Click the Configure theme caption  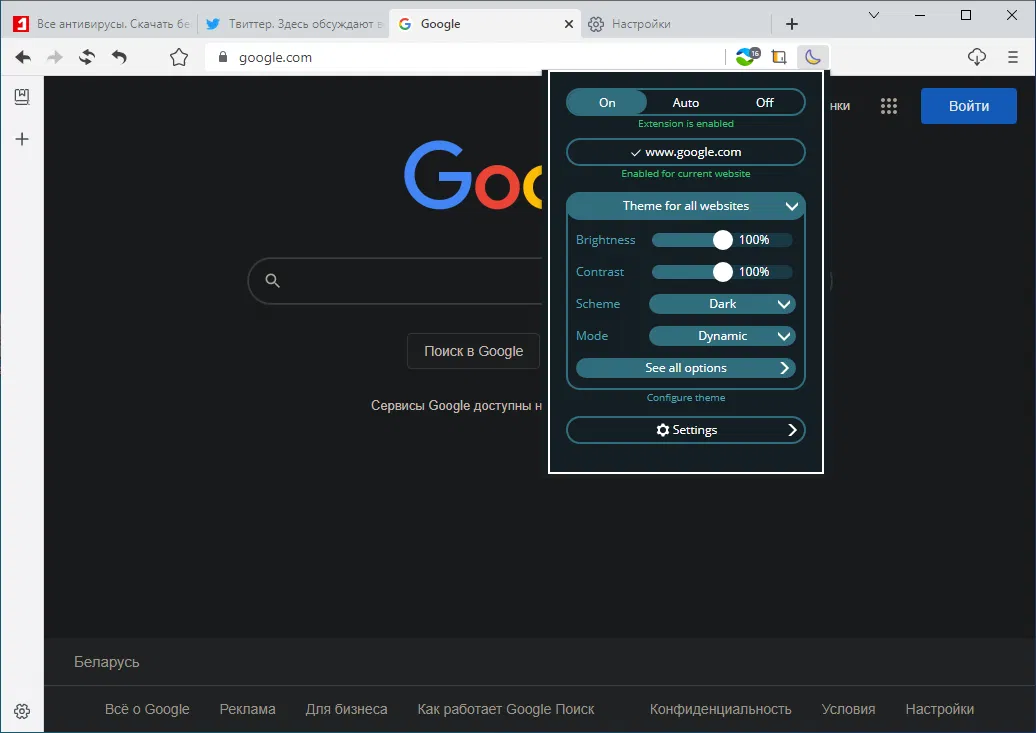(686, 398)
